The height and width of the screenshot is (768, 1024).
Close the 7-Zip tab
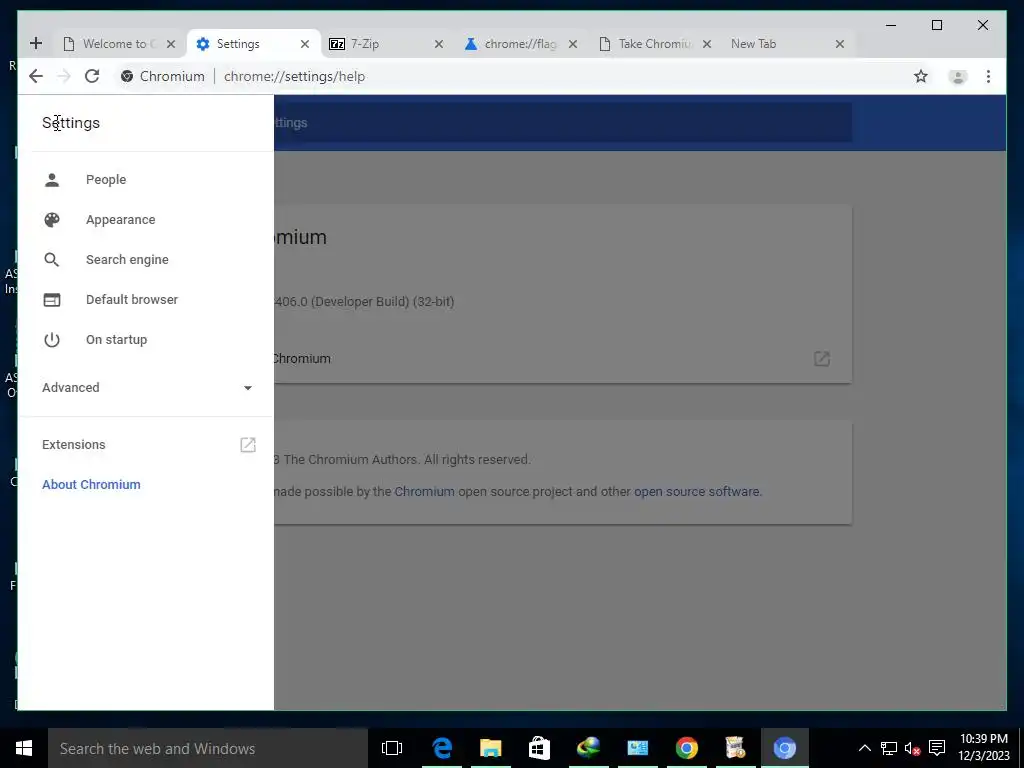[438, 44]
